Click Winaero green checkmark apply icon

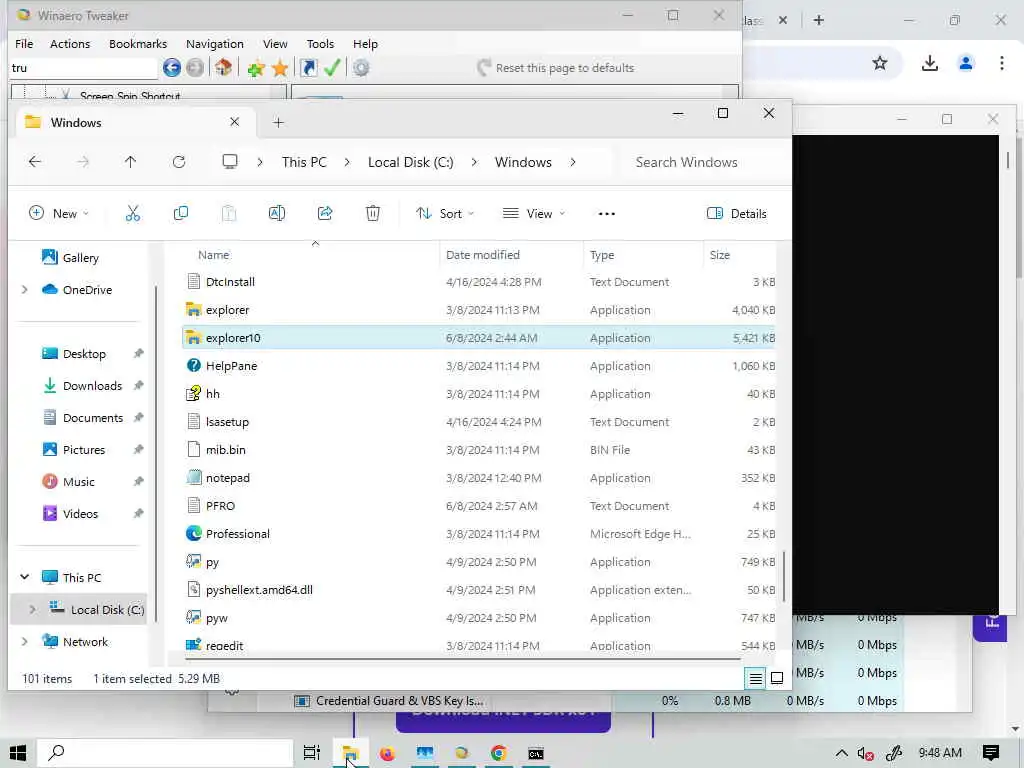(332, 67)
